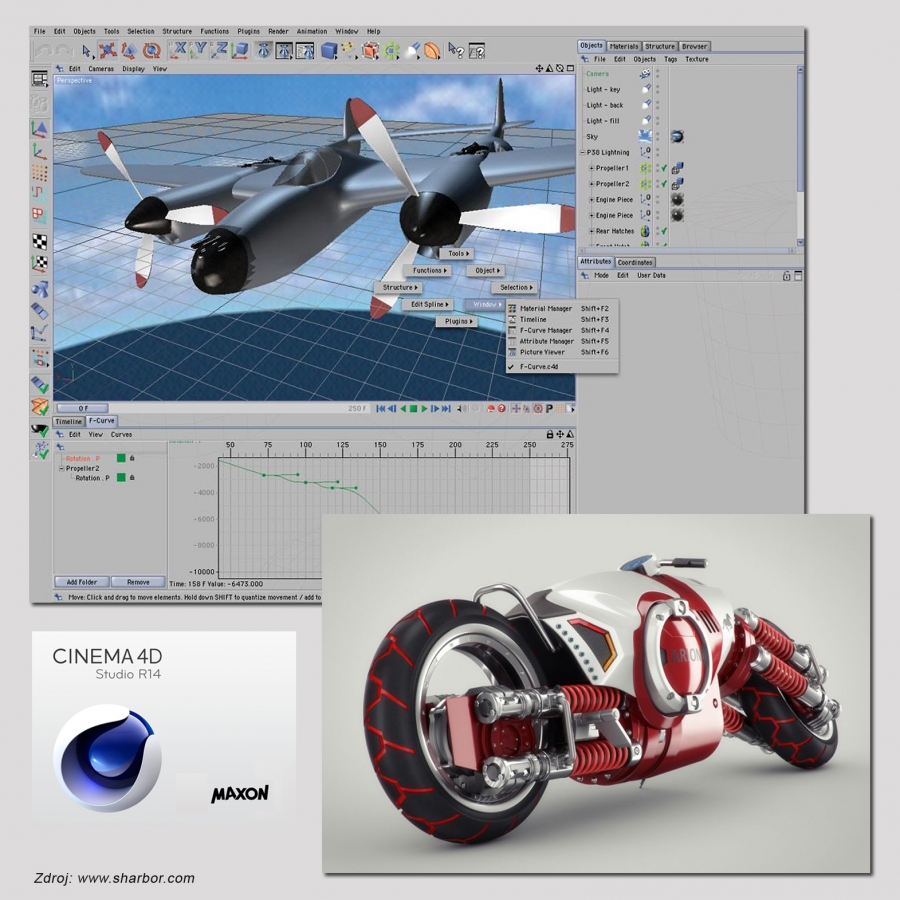Render to the Picture Viewer
900x900 pixels.
click(x=284, y=51)
